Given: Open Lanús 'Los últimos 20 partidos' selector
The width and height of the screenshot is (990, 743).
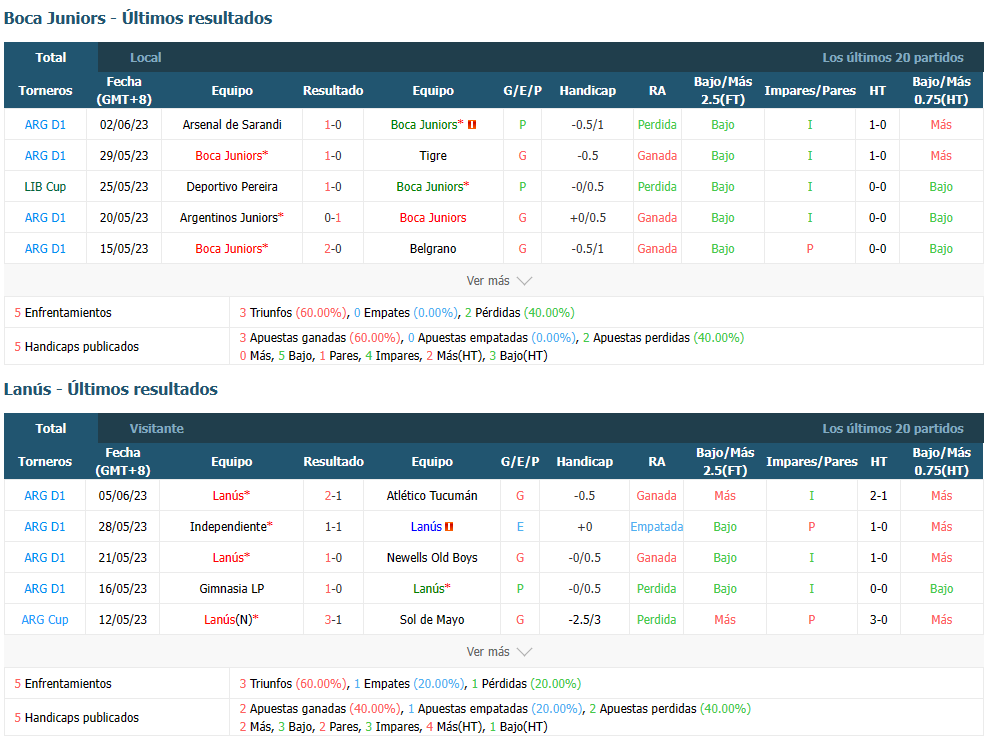Looking at the screenshot, I should pos(893,429).
